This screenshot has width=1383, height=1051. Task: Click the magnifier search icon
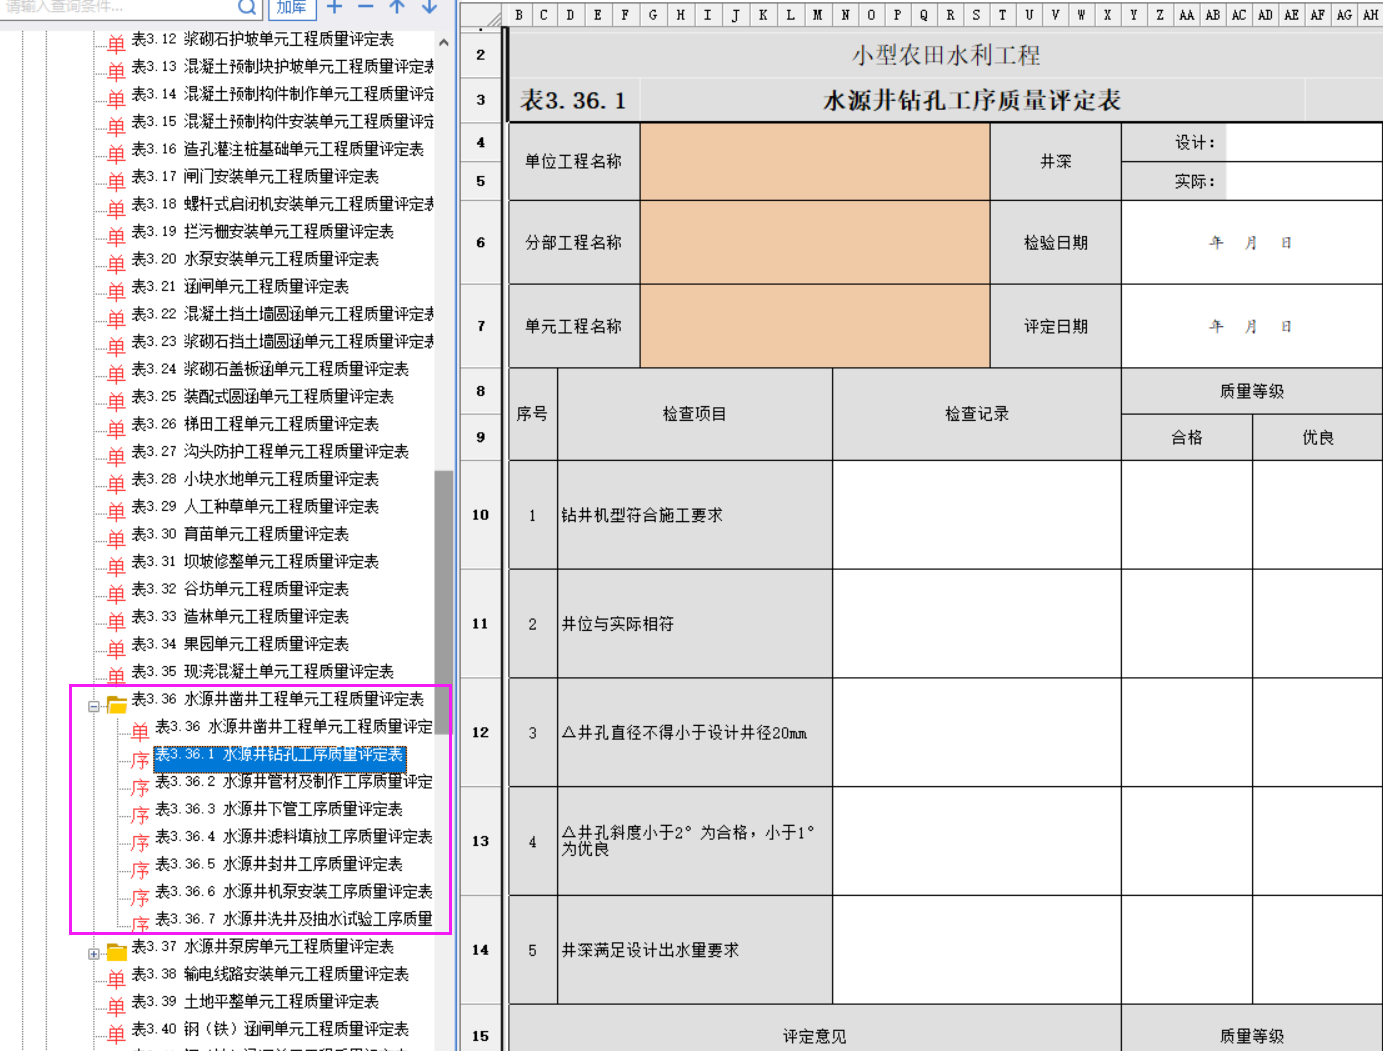247,7
